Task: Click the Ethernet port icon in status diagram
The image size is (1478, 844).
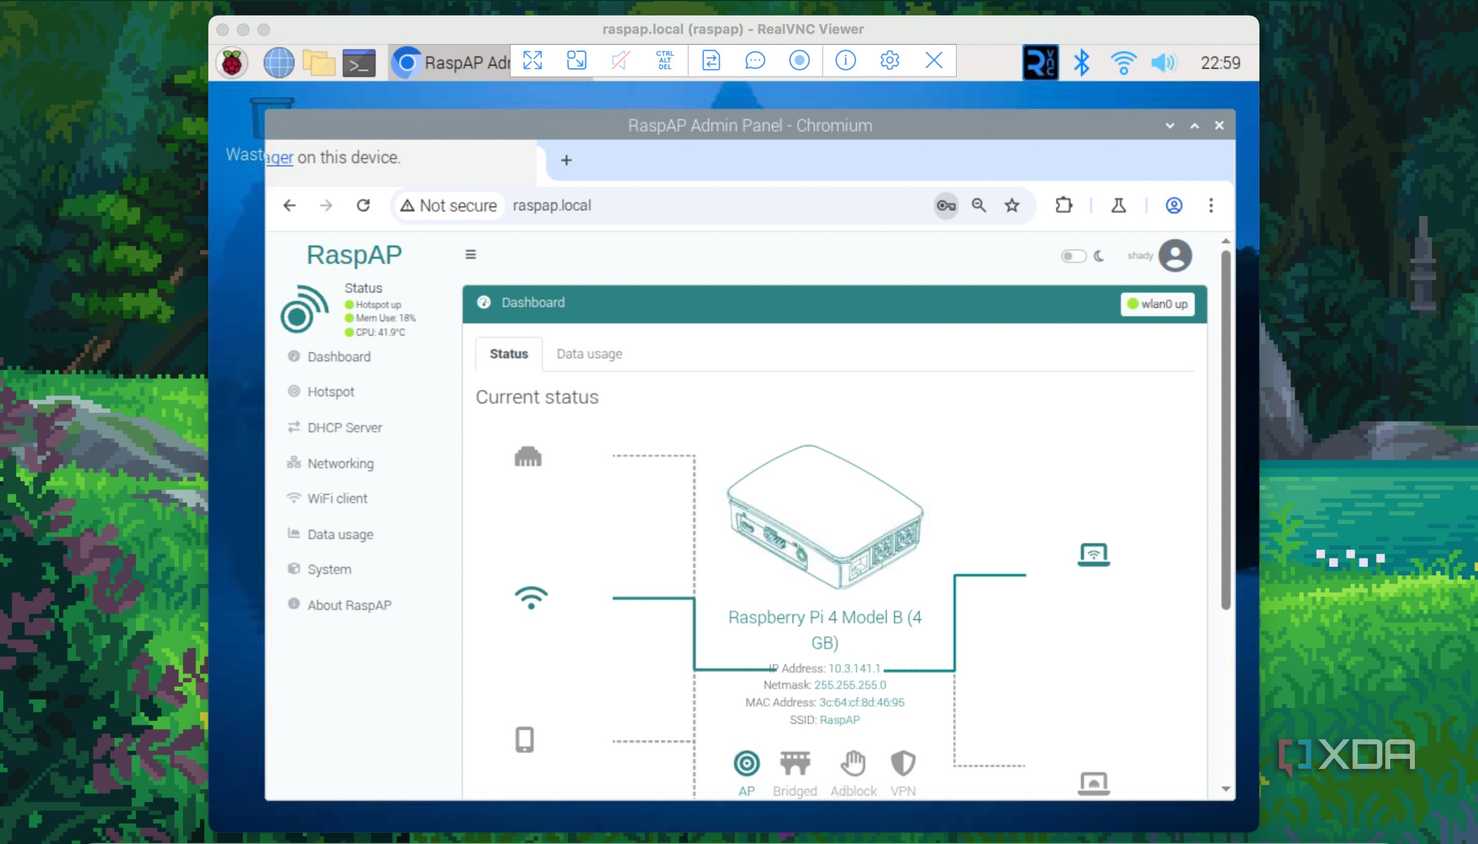Action: [x=528, y=457]
